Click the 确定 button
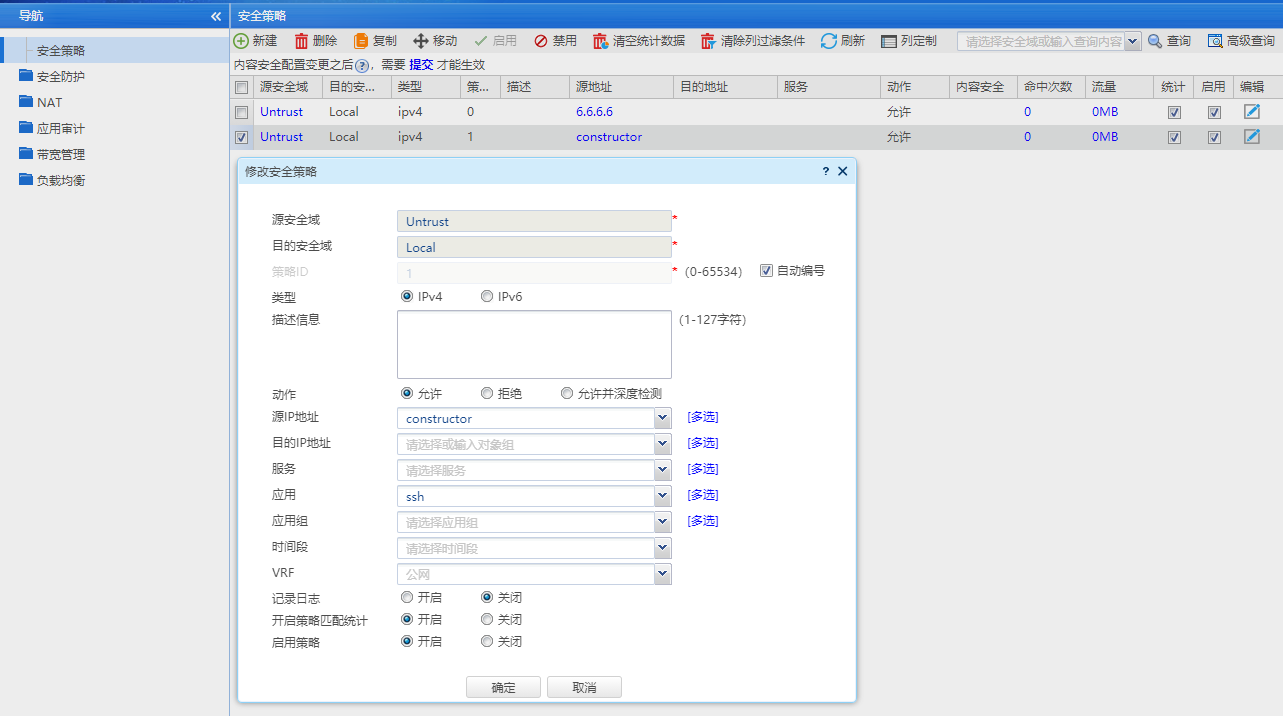 [x=503, y=688]
